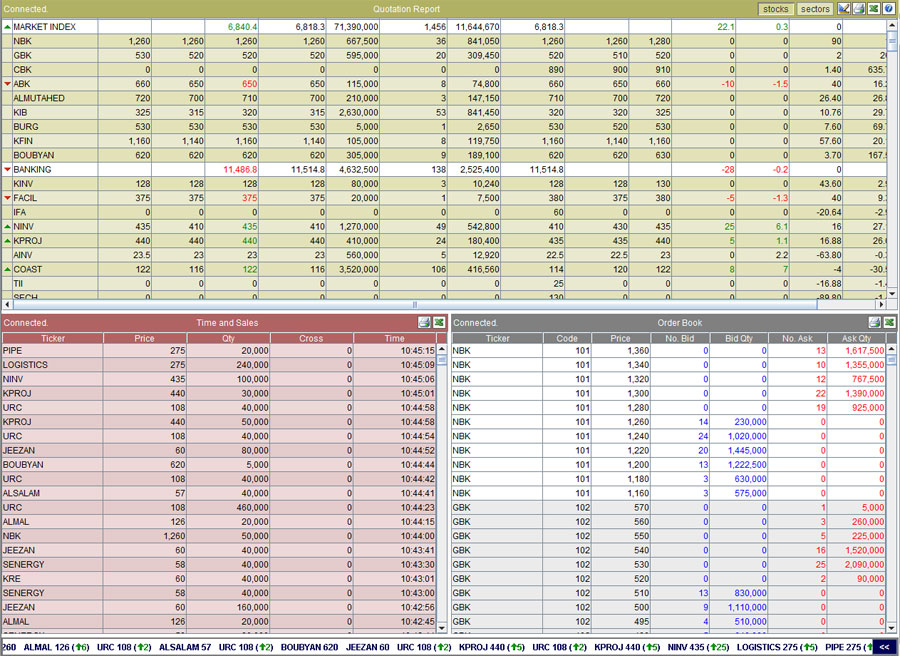Click JEEZAN 60 in bottom ticker tape
Screen dimensions: 900x656
[367, 647]
